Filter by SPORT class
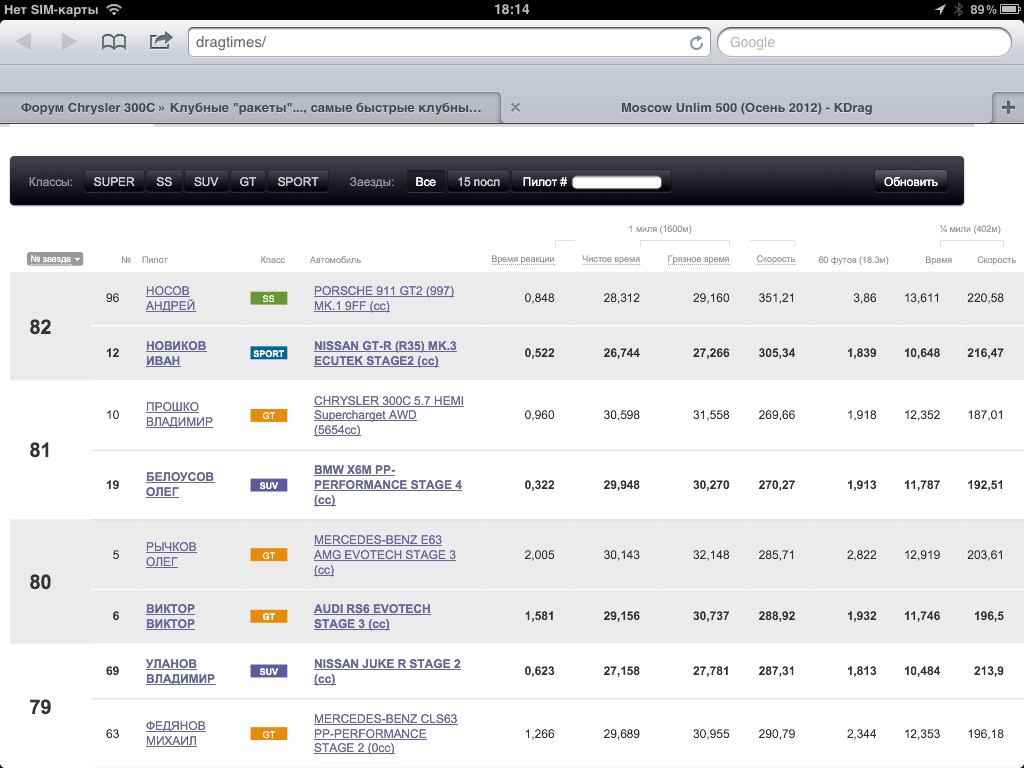Screen dimensions: 1024x768 (x=298, y=182)
